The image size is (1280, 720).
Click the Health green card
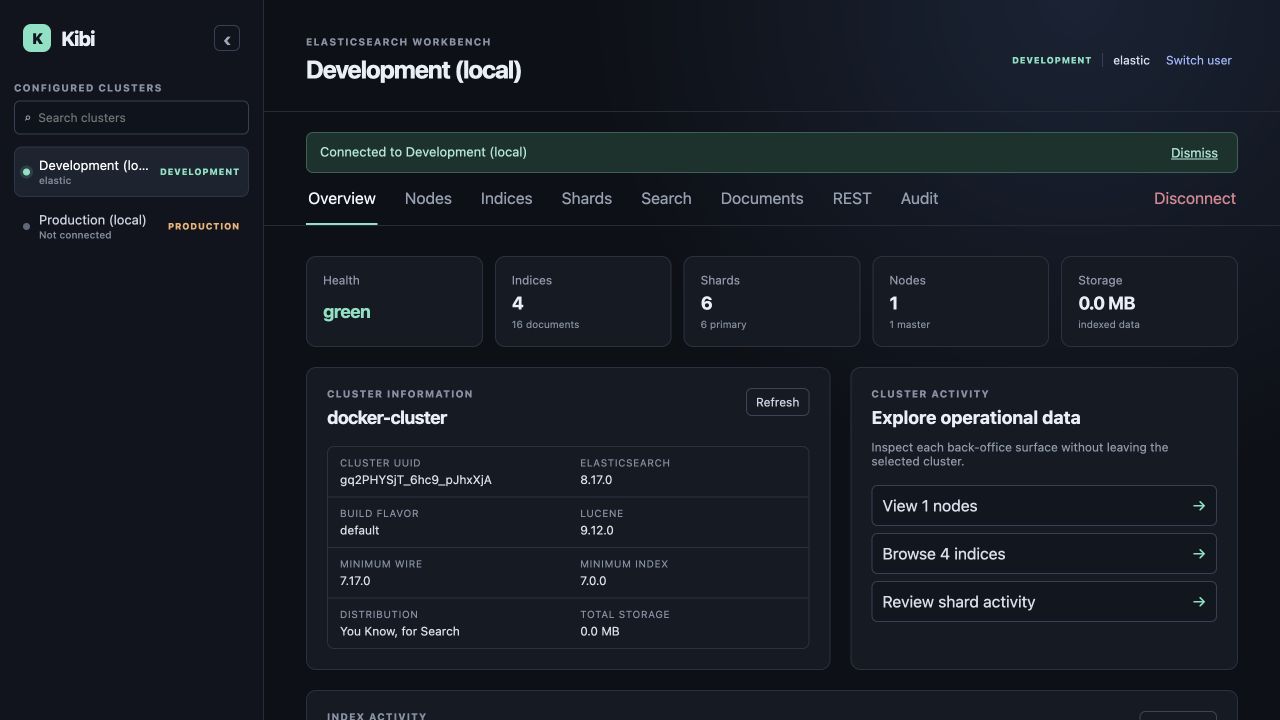(x=394, y=302)
